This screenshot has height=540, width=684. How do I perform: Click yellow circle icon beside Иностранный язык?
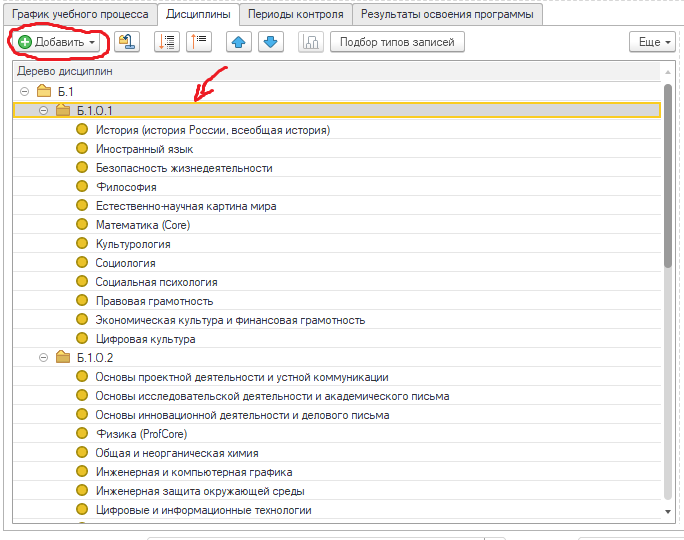click(82, 148)
